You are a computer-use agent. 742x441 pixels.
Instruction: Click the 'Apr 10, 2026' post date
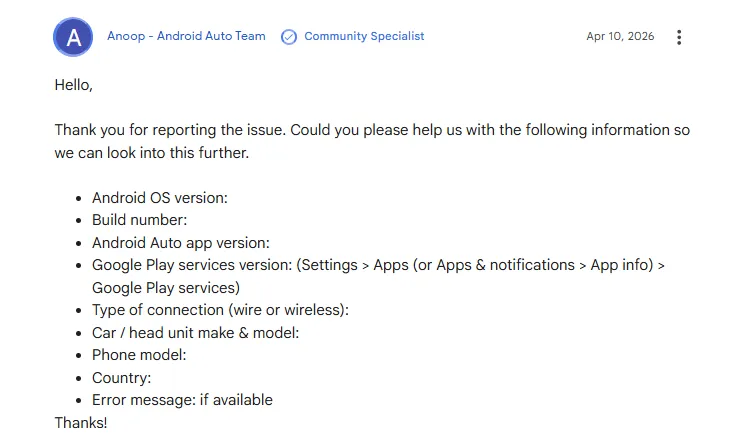620,36
